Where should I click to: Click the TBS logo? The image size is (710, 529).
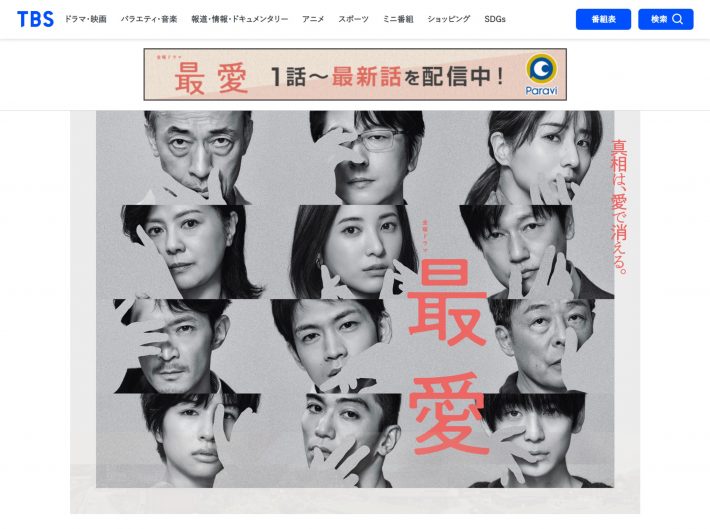(x=35, y=19)
